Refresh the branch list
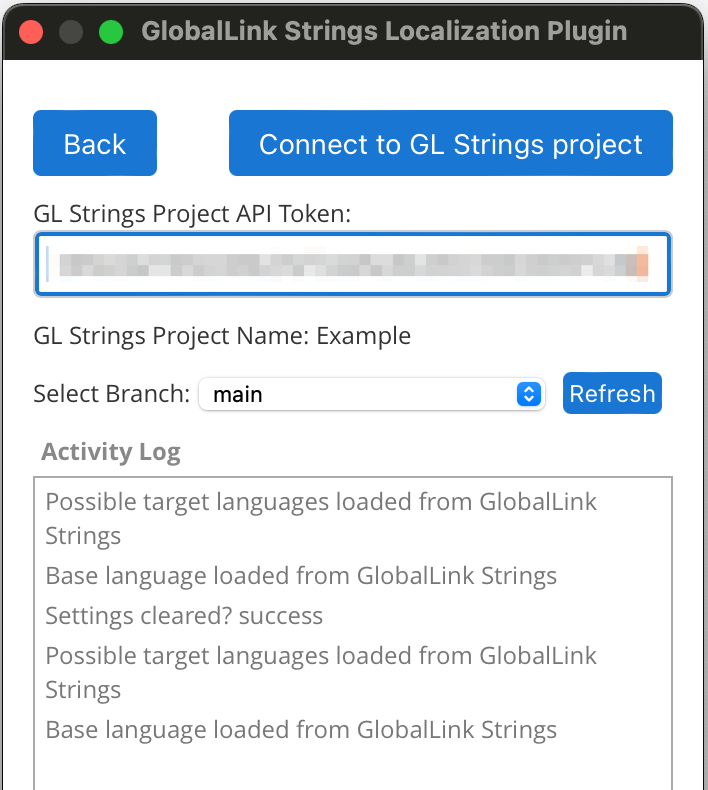 (x=612, y=393)
